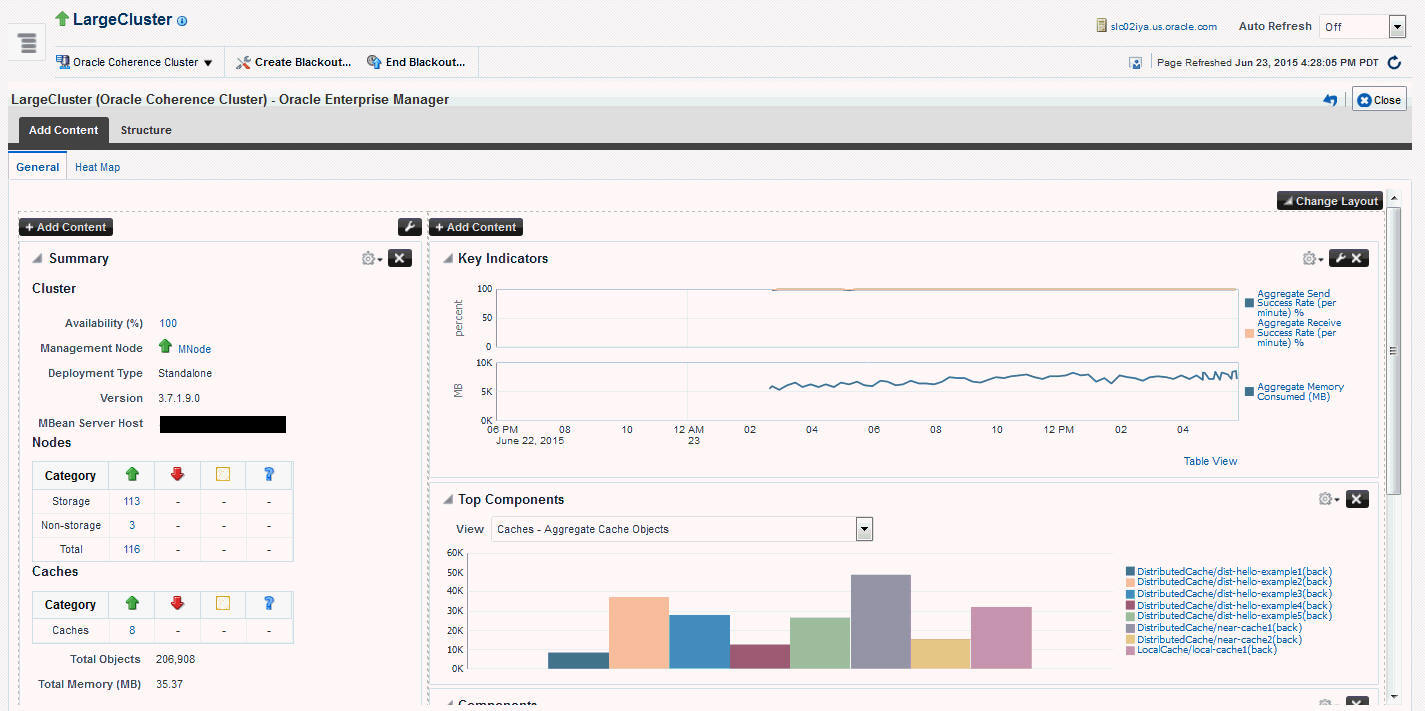
Task: Open the Summary panel gear settings menu
Action: (x=368, y=258)
